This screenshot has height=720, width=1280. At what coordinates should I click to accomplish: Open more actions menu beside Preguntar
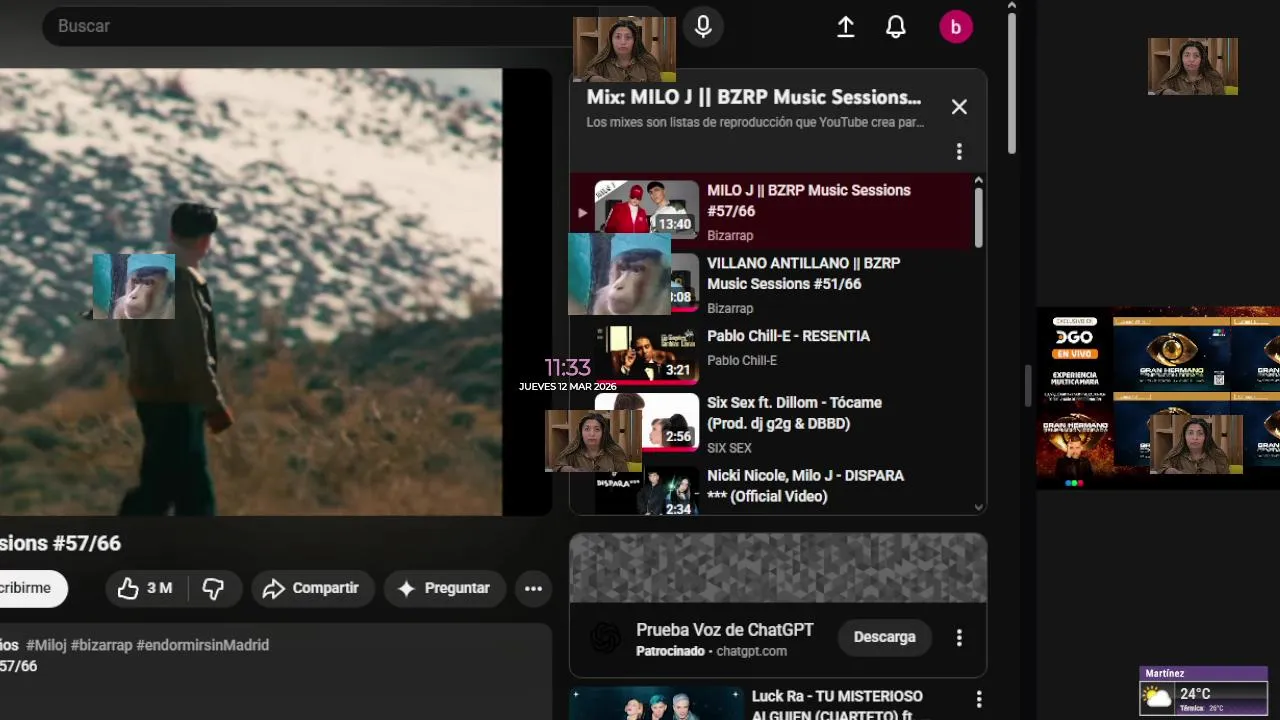[x=533, y=588]
